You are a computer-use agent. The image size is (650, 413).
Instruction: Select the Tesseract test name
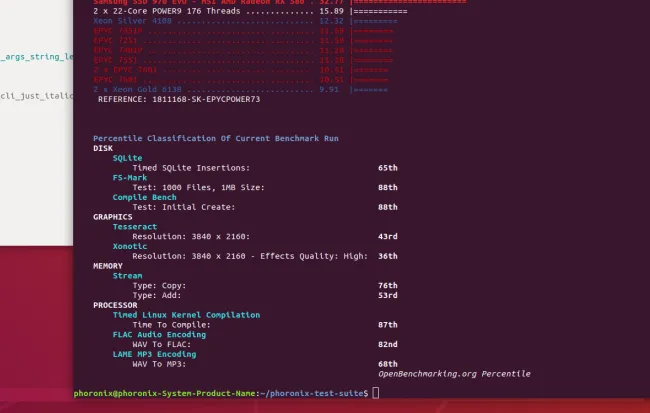tap(135, 227)
